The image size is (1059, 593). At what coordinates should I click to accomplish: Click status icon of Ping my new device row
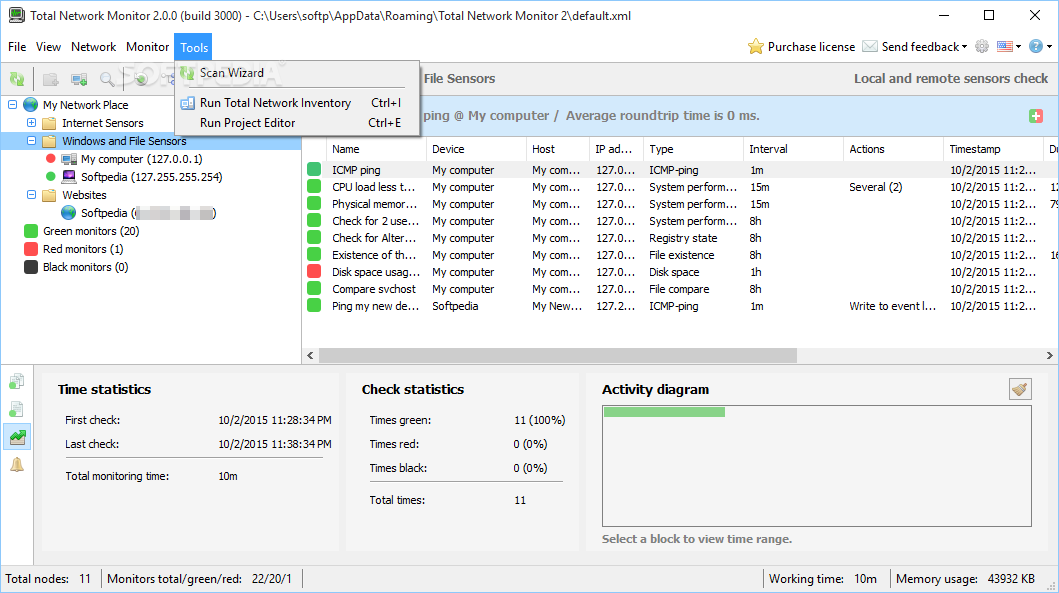(x=314, y=305)
